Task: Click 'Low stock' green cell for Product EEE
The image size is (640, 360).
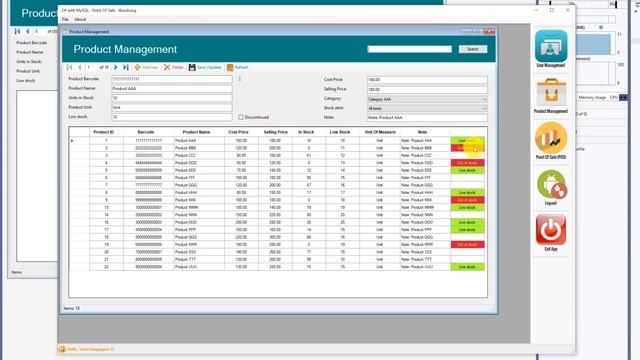Action: [x=467, y=170]
